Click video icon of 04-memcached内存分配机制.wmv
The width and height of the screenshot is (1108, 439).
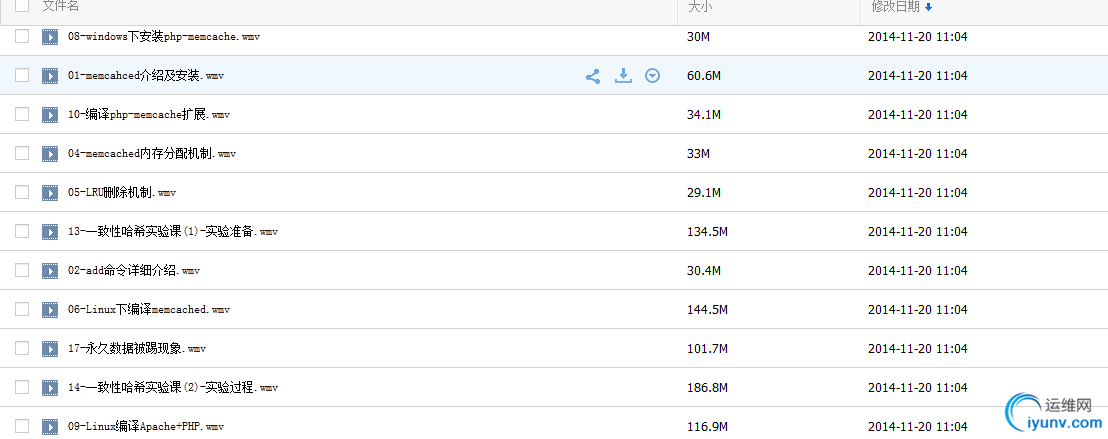pos(49,153)
